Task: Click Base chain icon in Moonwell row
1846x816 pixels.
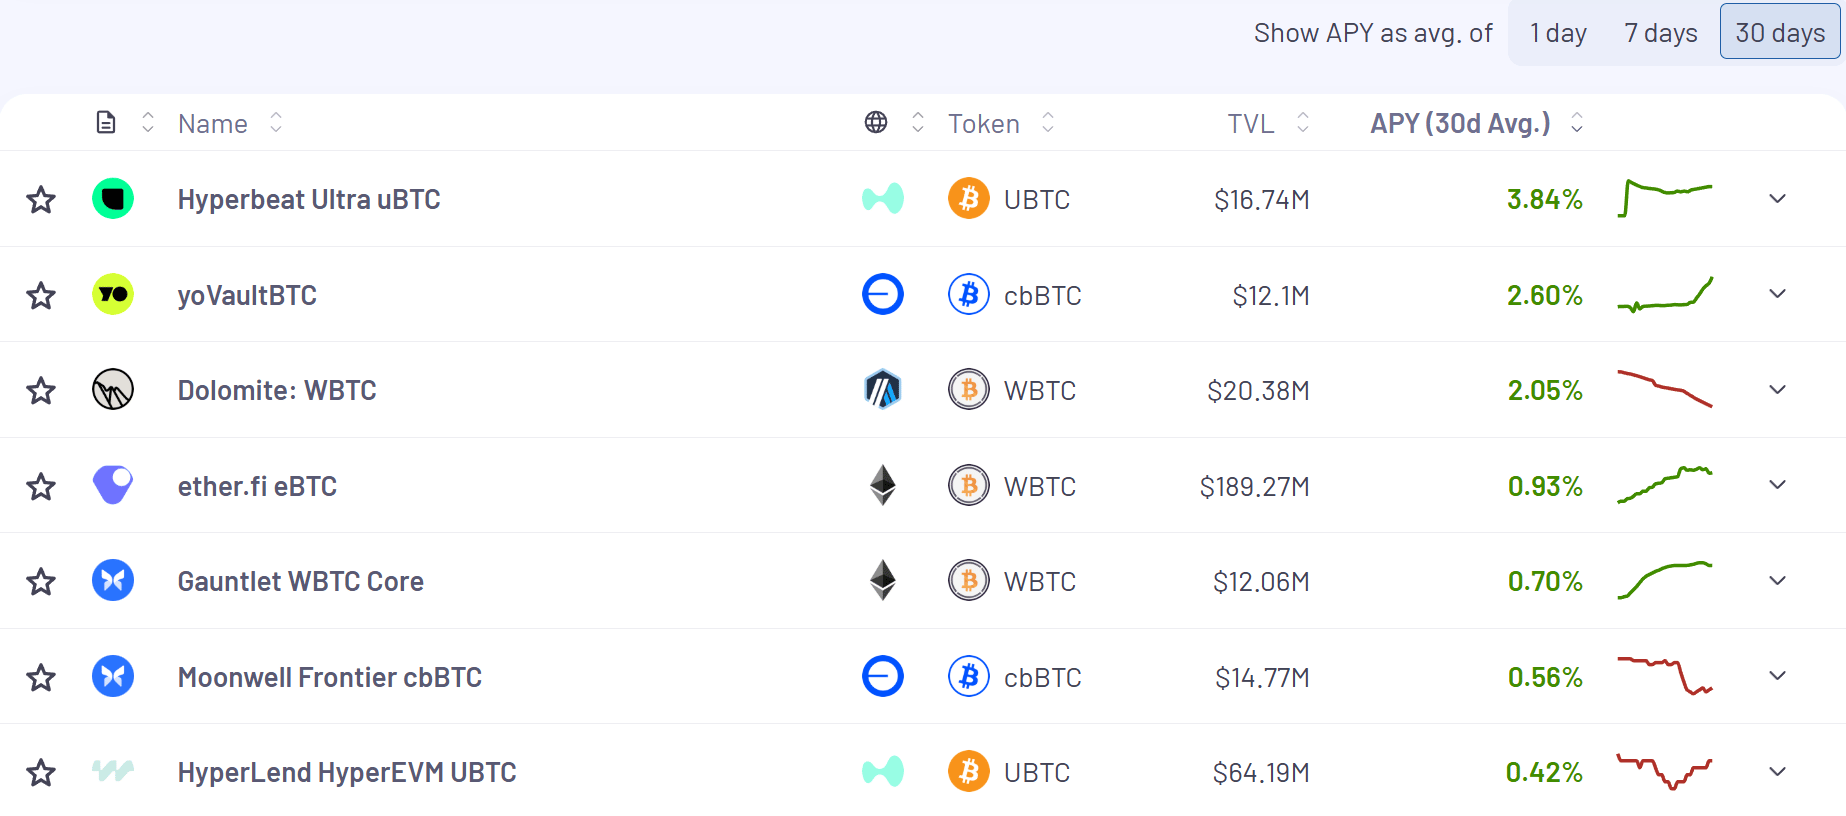Action: pos(883,676)
